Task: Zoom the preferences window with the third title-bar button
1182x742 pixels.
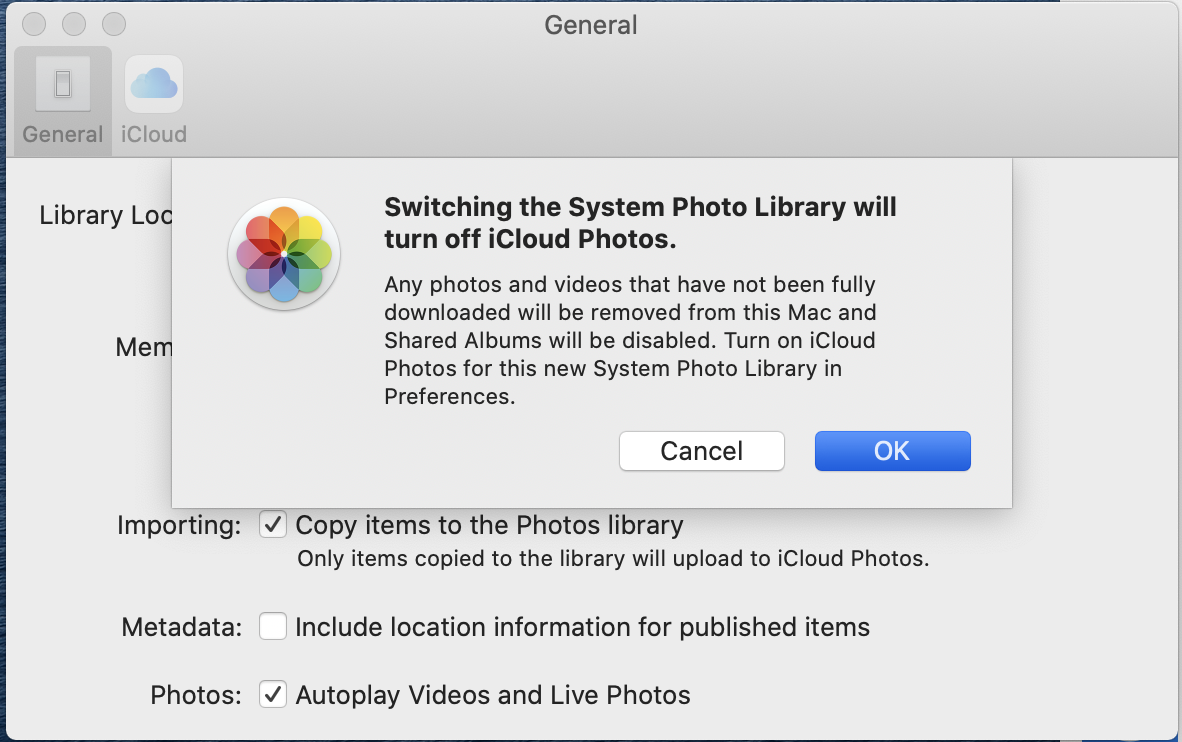Action: [x=115, y=24]
